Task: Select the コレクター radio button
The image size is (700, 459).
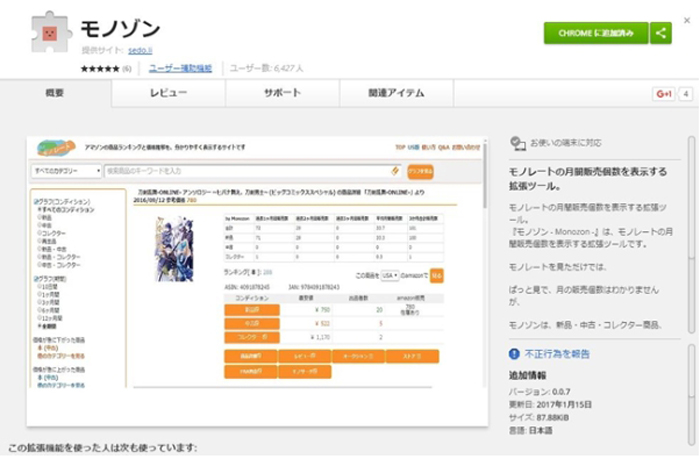Action: pos(40,233)
